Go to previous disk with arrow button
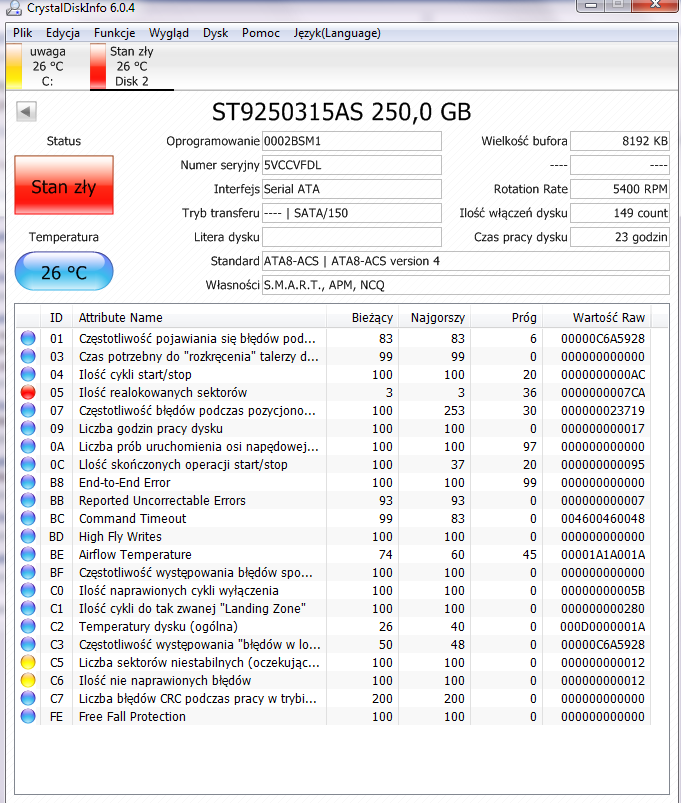The width and height of the screenshot is (681, 803). [26, 111]
